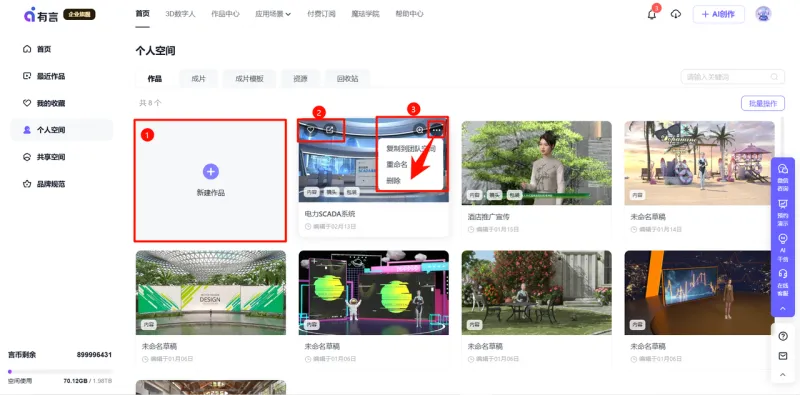Click the 编辑于01月15日 date text
The height and width of the screenshot is (395, 800).
click(x=497, y=229)
